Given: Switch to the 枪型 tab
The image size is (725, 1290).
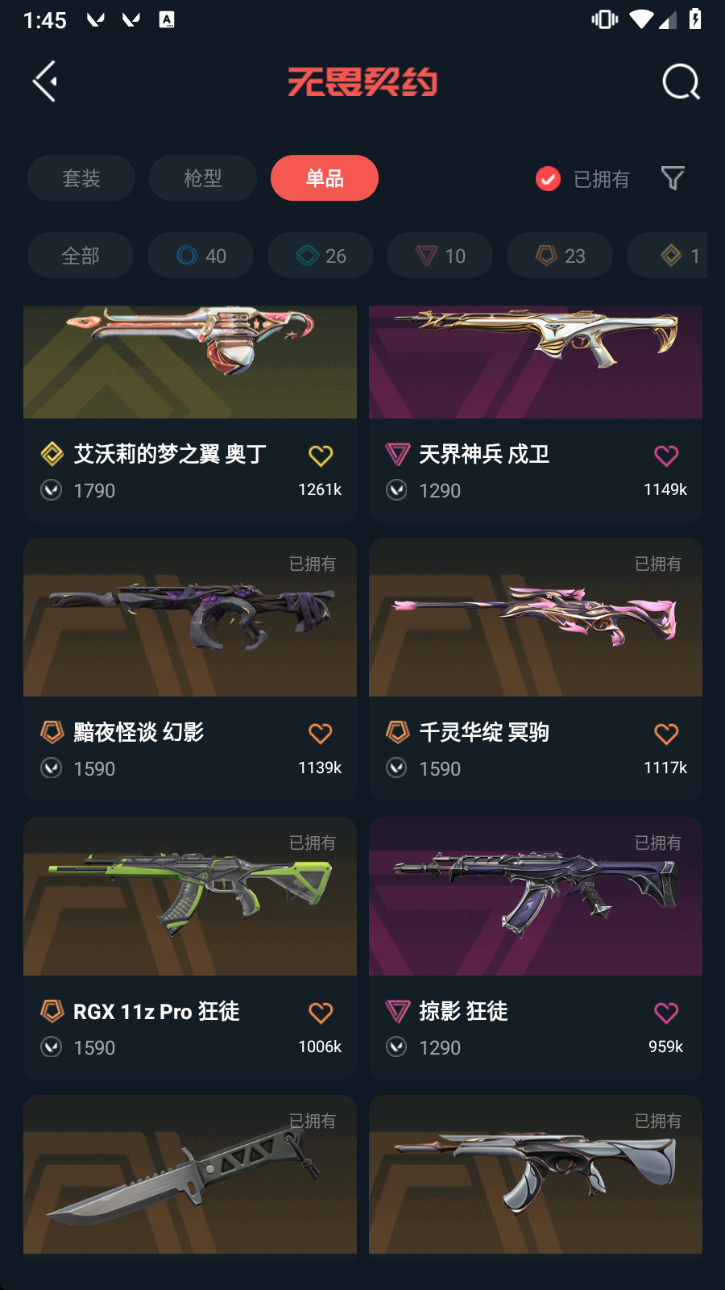Looking at the screenshot, I should (203, 178).
